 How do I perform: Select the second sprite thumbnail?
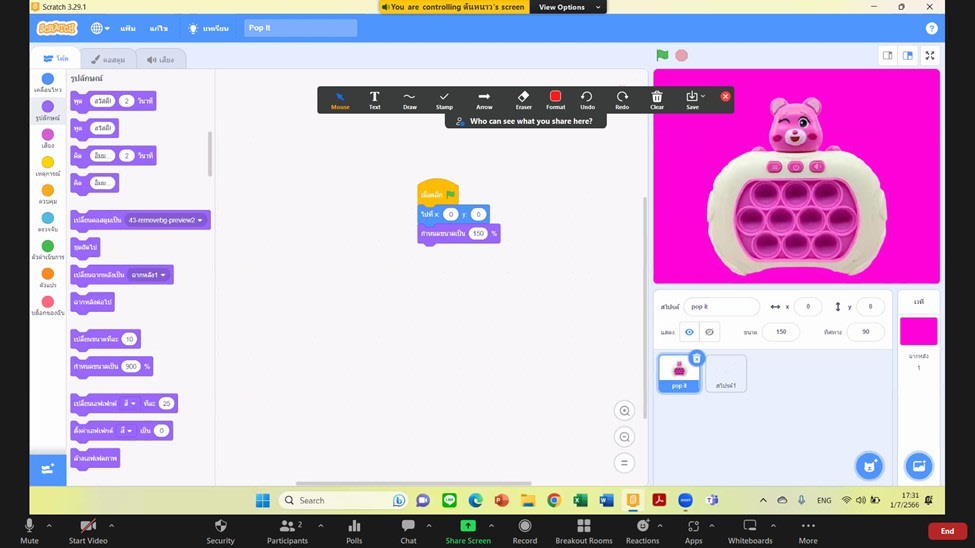726,373
